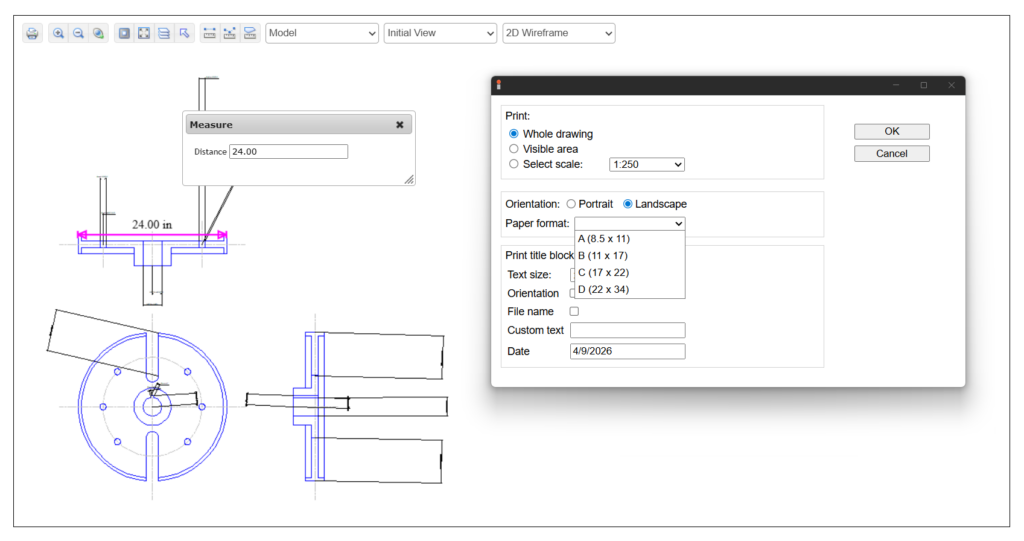Select the Whole drawing radio button
This screenshot has width=1024, height=541.
click(514, 134)
